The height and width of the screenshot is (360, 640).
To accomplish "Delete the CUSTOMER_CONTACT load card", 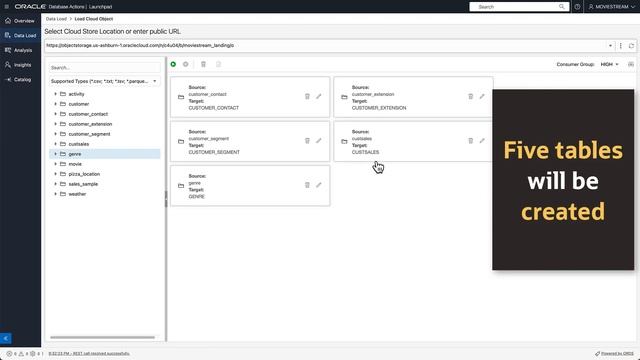I will [x=307, y=96].
